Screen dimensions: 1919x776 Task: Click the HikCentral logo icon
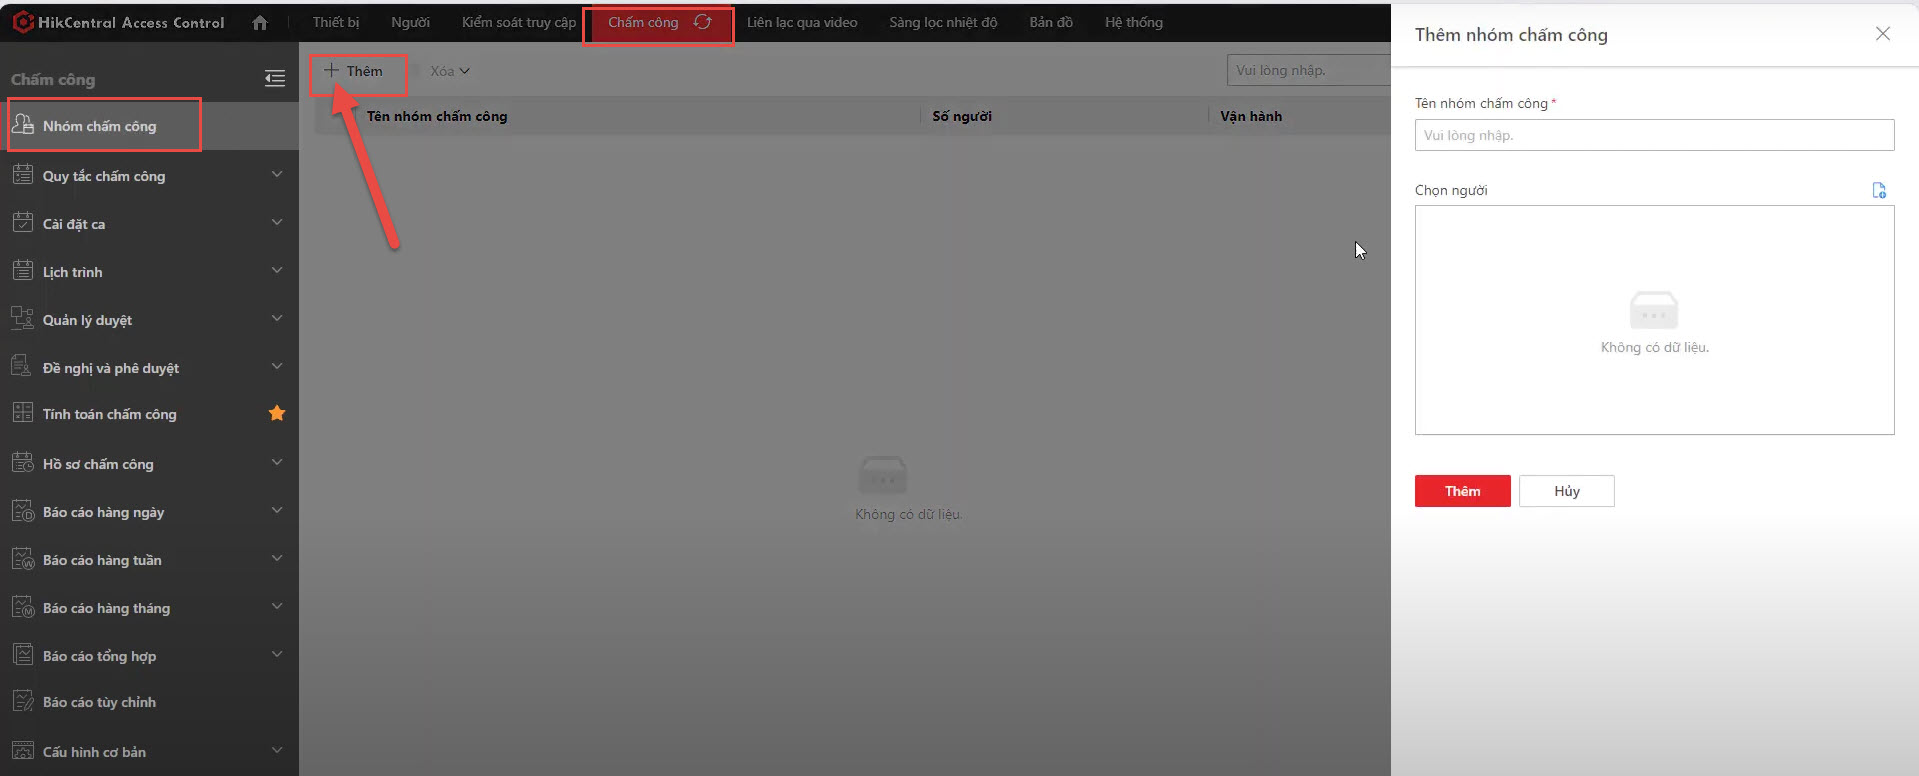[22, 22]
